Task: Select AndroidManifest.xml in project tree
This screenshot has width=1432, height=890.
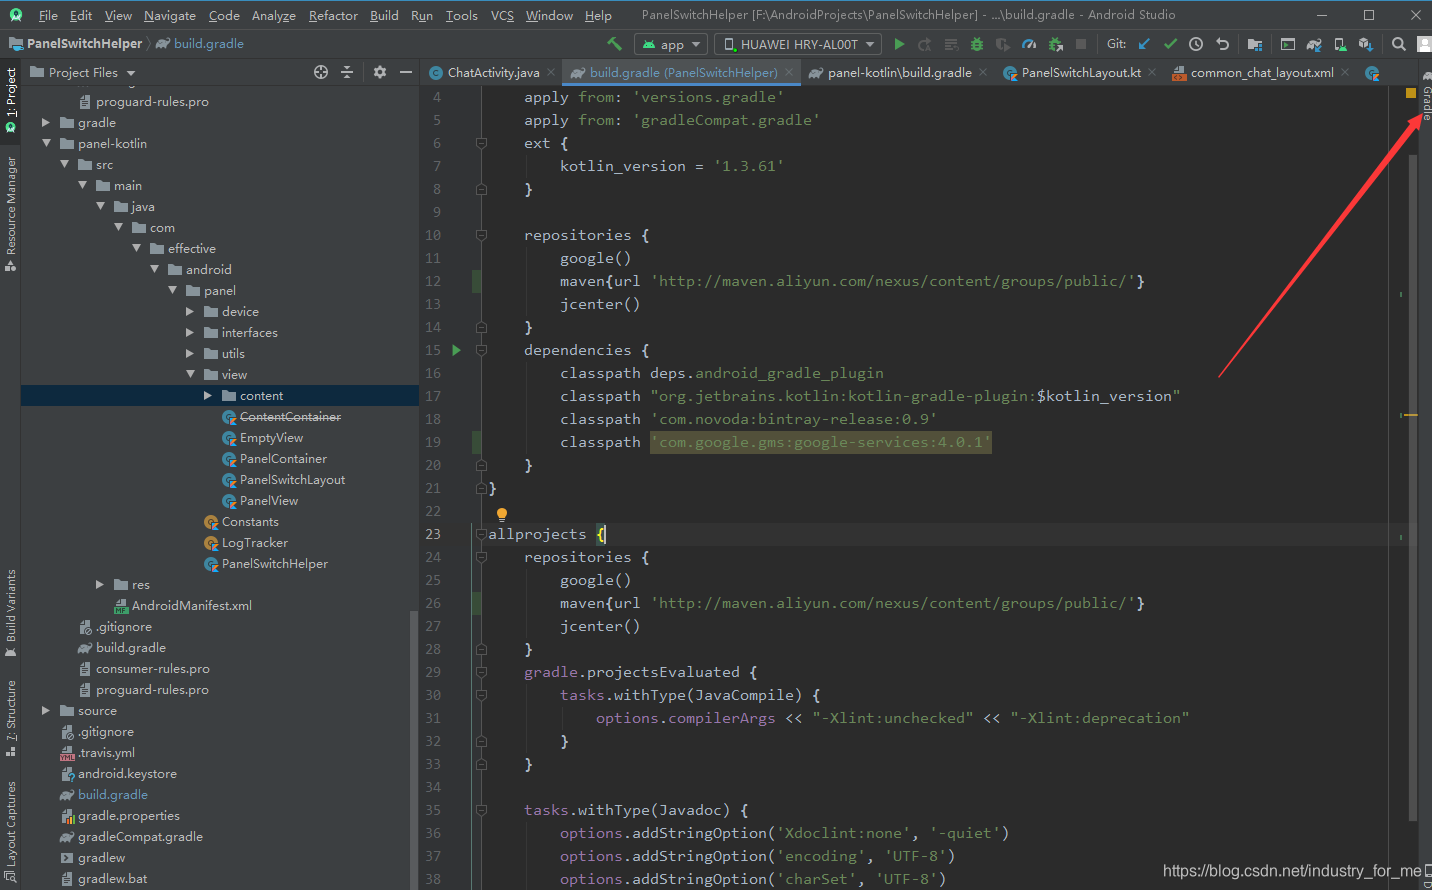Action: 191,605
